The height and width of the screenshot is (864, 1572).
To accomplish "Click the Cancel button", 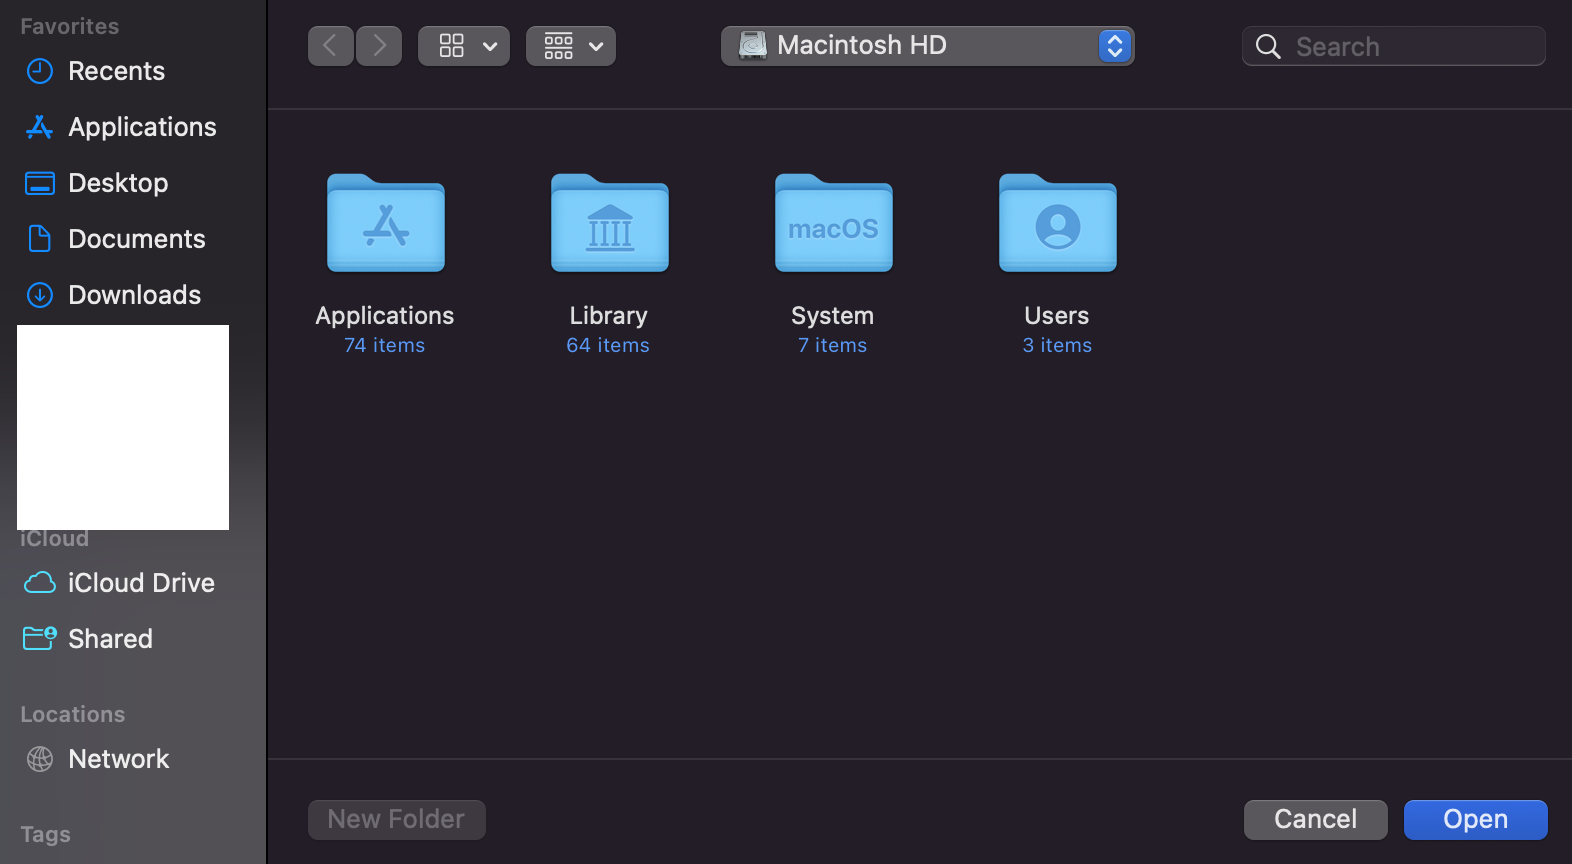I will pyautogui.click(x=1315, y=819).
